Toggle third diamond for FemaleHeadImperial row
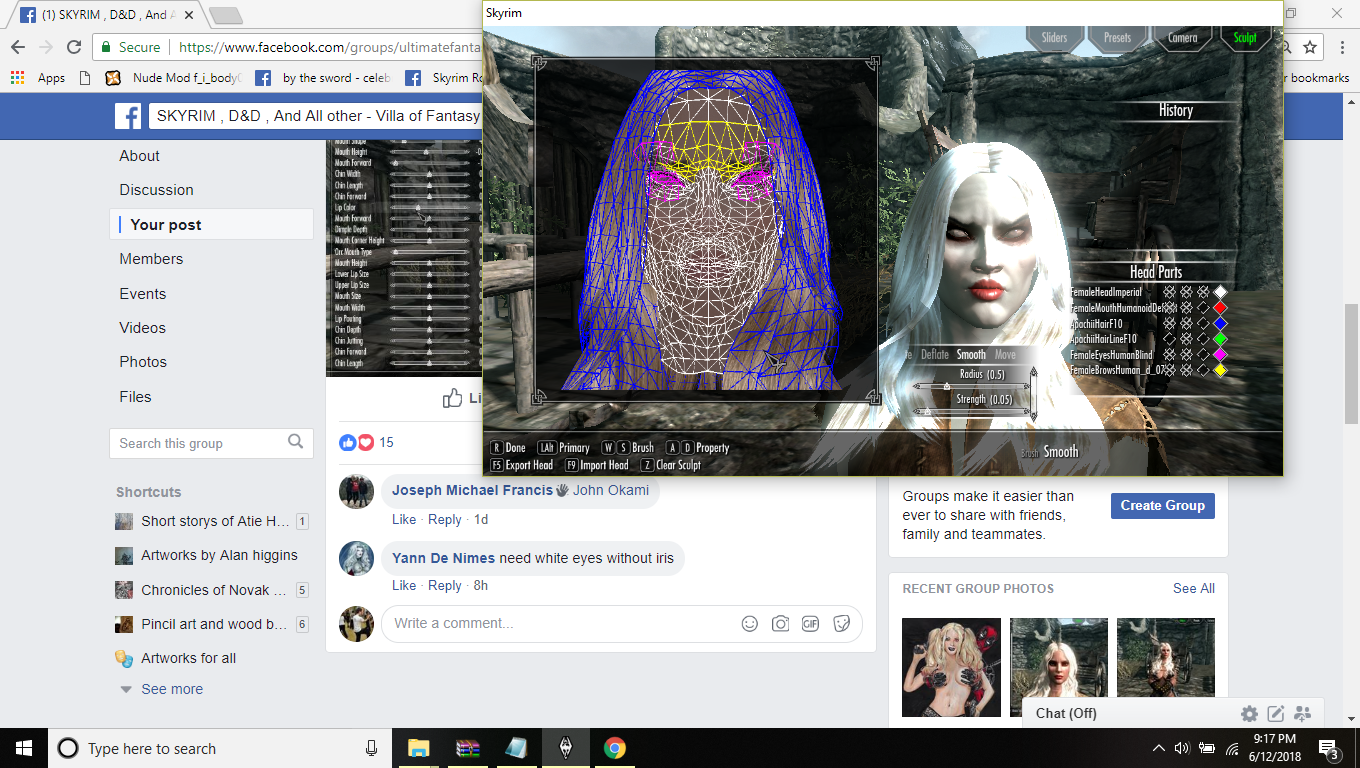Image resolution: width=1360 pixels, height=768 pixels. click(1203, 292)
